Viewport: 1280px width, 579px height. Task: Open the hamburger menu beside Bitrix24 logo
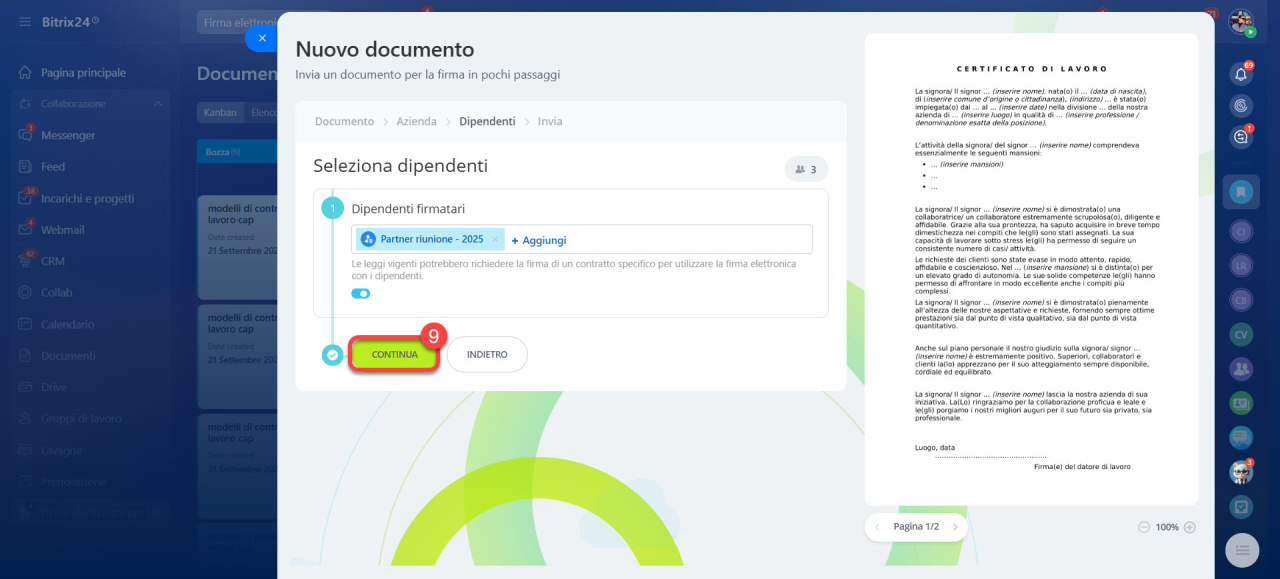24,21
